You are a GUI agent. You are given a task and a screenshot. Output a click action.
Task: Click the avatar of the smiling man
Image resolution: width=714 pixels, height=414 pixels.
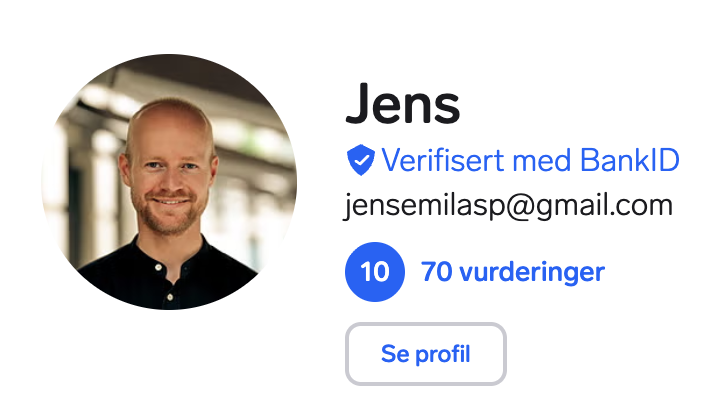tap(169, 182)
